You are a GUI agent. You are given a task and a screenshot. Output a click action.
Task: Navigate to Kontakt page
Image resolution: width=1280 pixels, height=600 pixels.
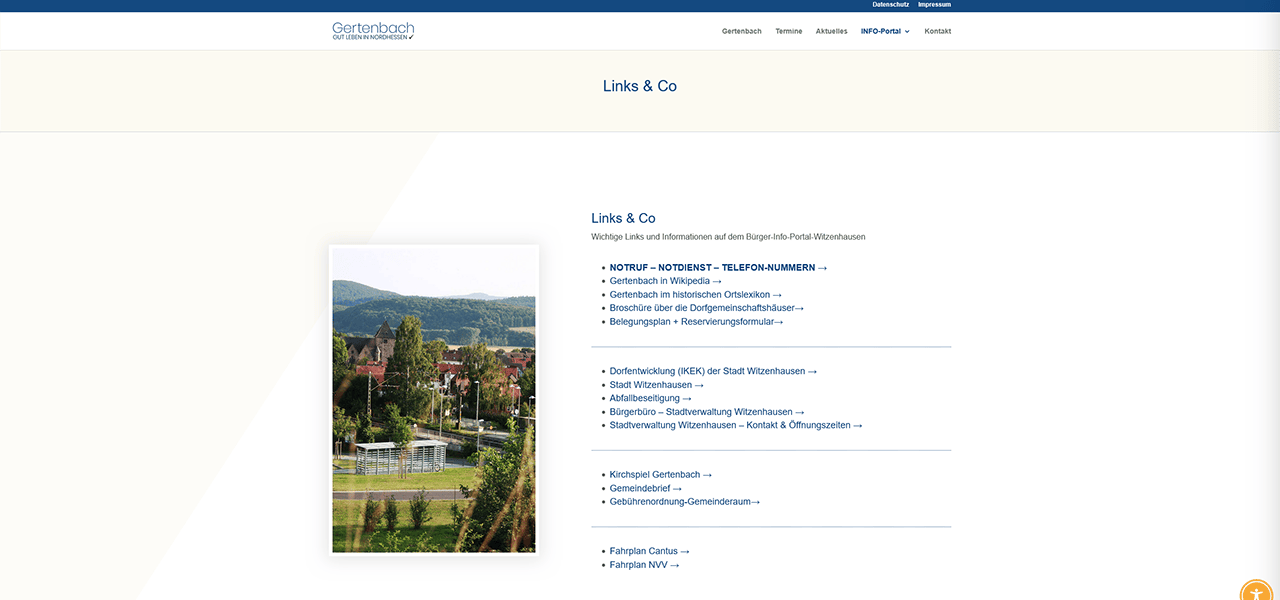937,31
